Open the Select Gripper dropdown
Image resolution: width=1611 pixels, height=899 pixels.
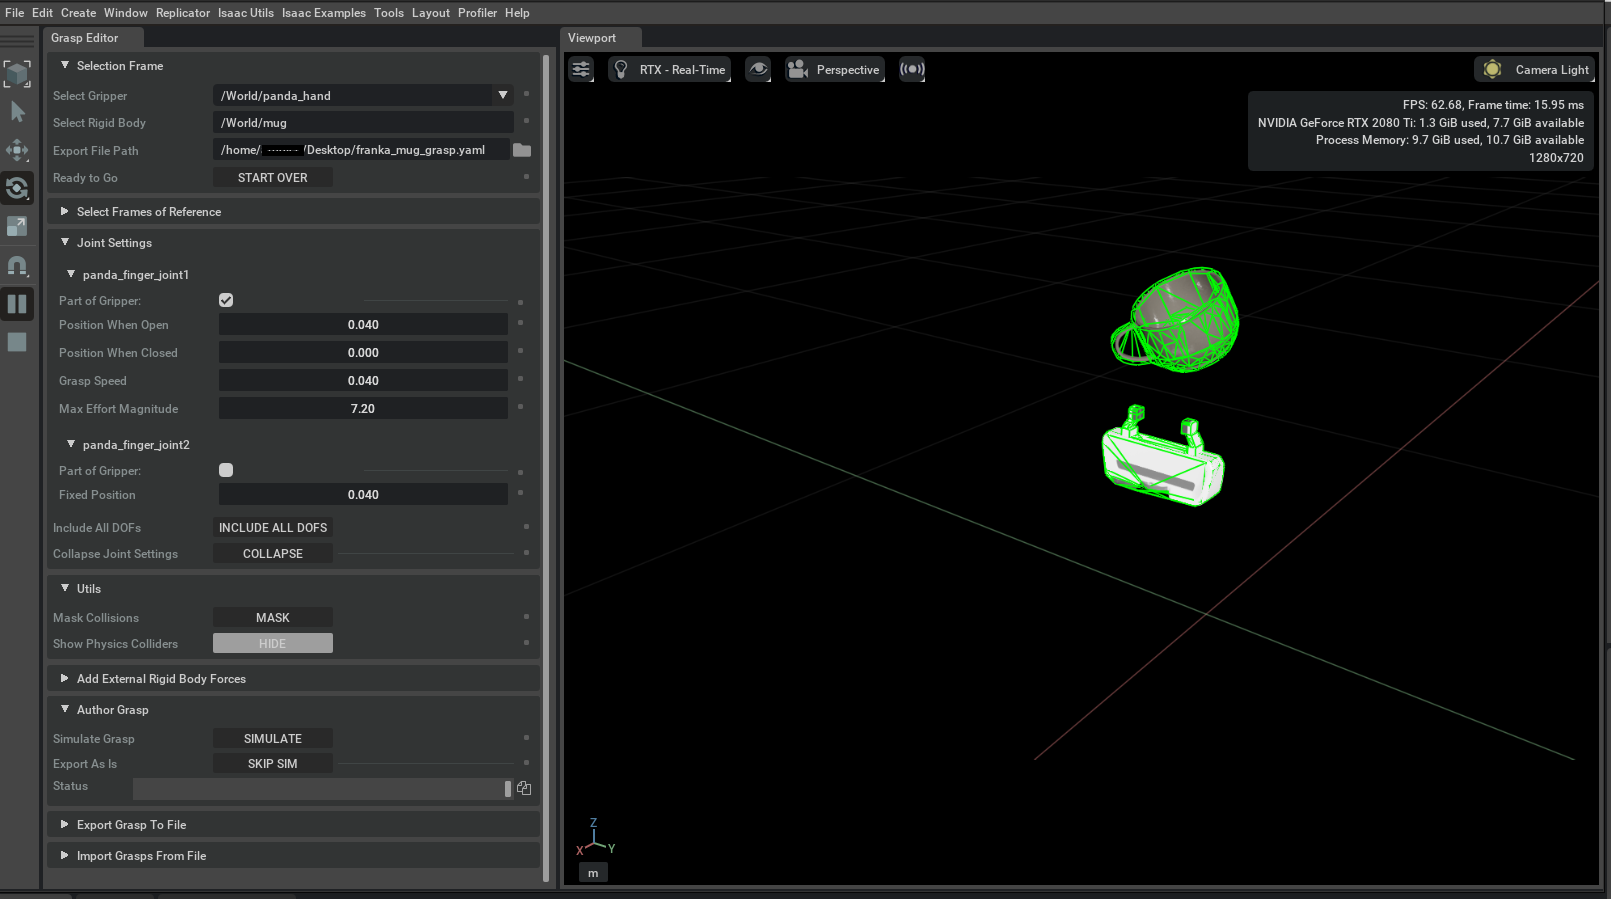502,95
